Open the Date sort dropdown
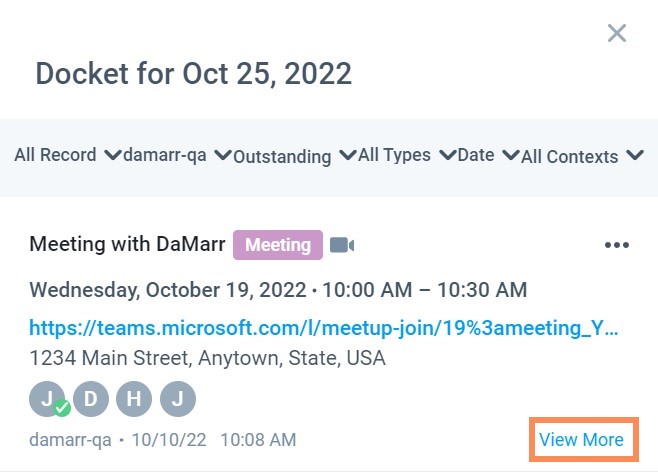 (x=488, y=155)
